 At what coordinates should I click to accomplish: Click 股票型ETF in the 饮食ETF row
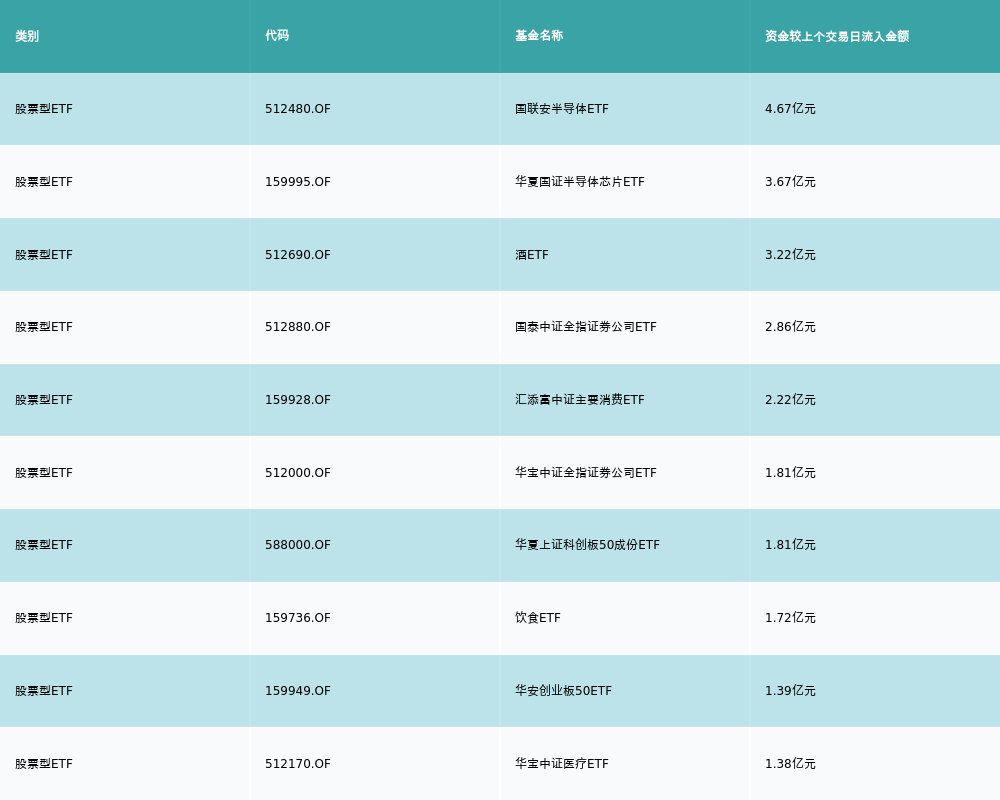click(x=44, y=618)
